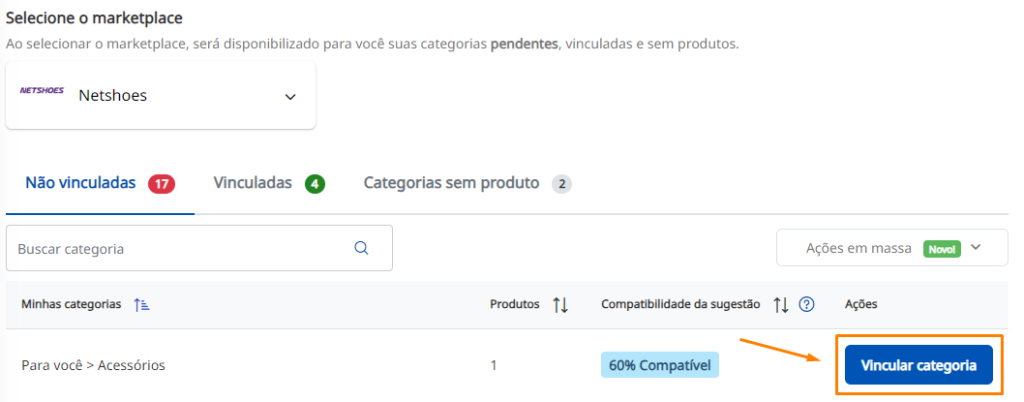Sort by Minhas categorias ascending icon

coord(142,305)
